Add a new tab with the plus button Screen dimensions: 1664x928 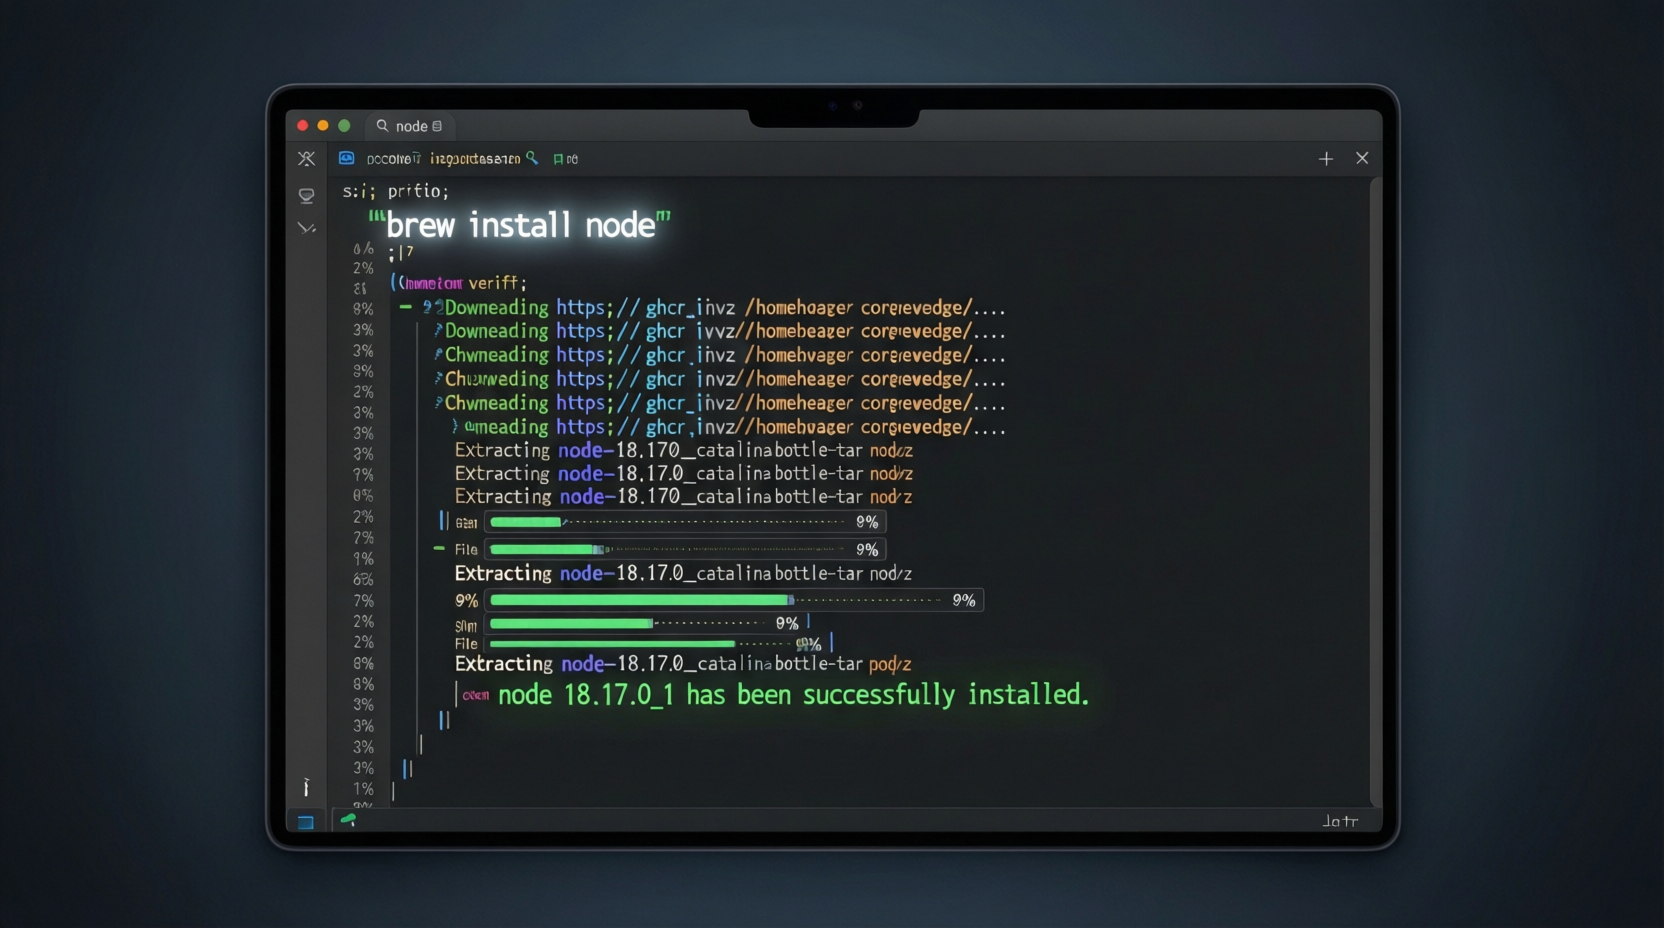(1326, 159)
